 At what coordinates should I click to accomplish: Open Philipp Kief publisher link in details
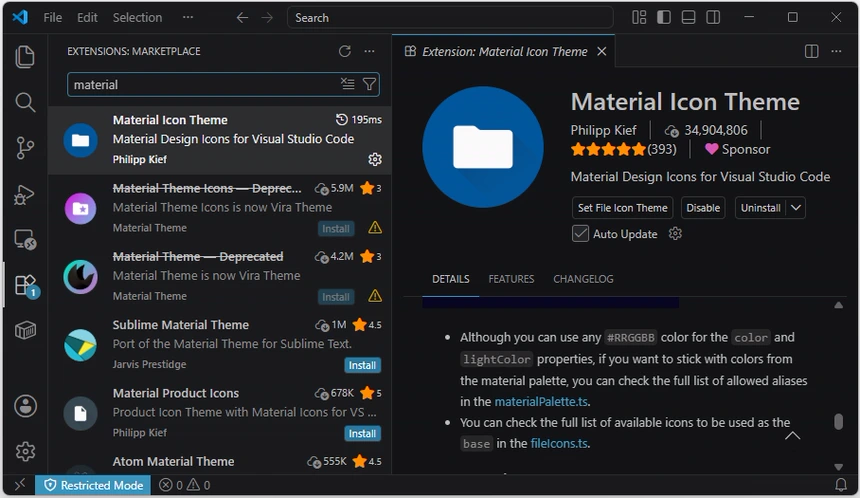[x=603, y=130]
